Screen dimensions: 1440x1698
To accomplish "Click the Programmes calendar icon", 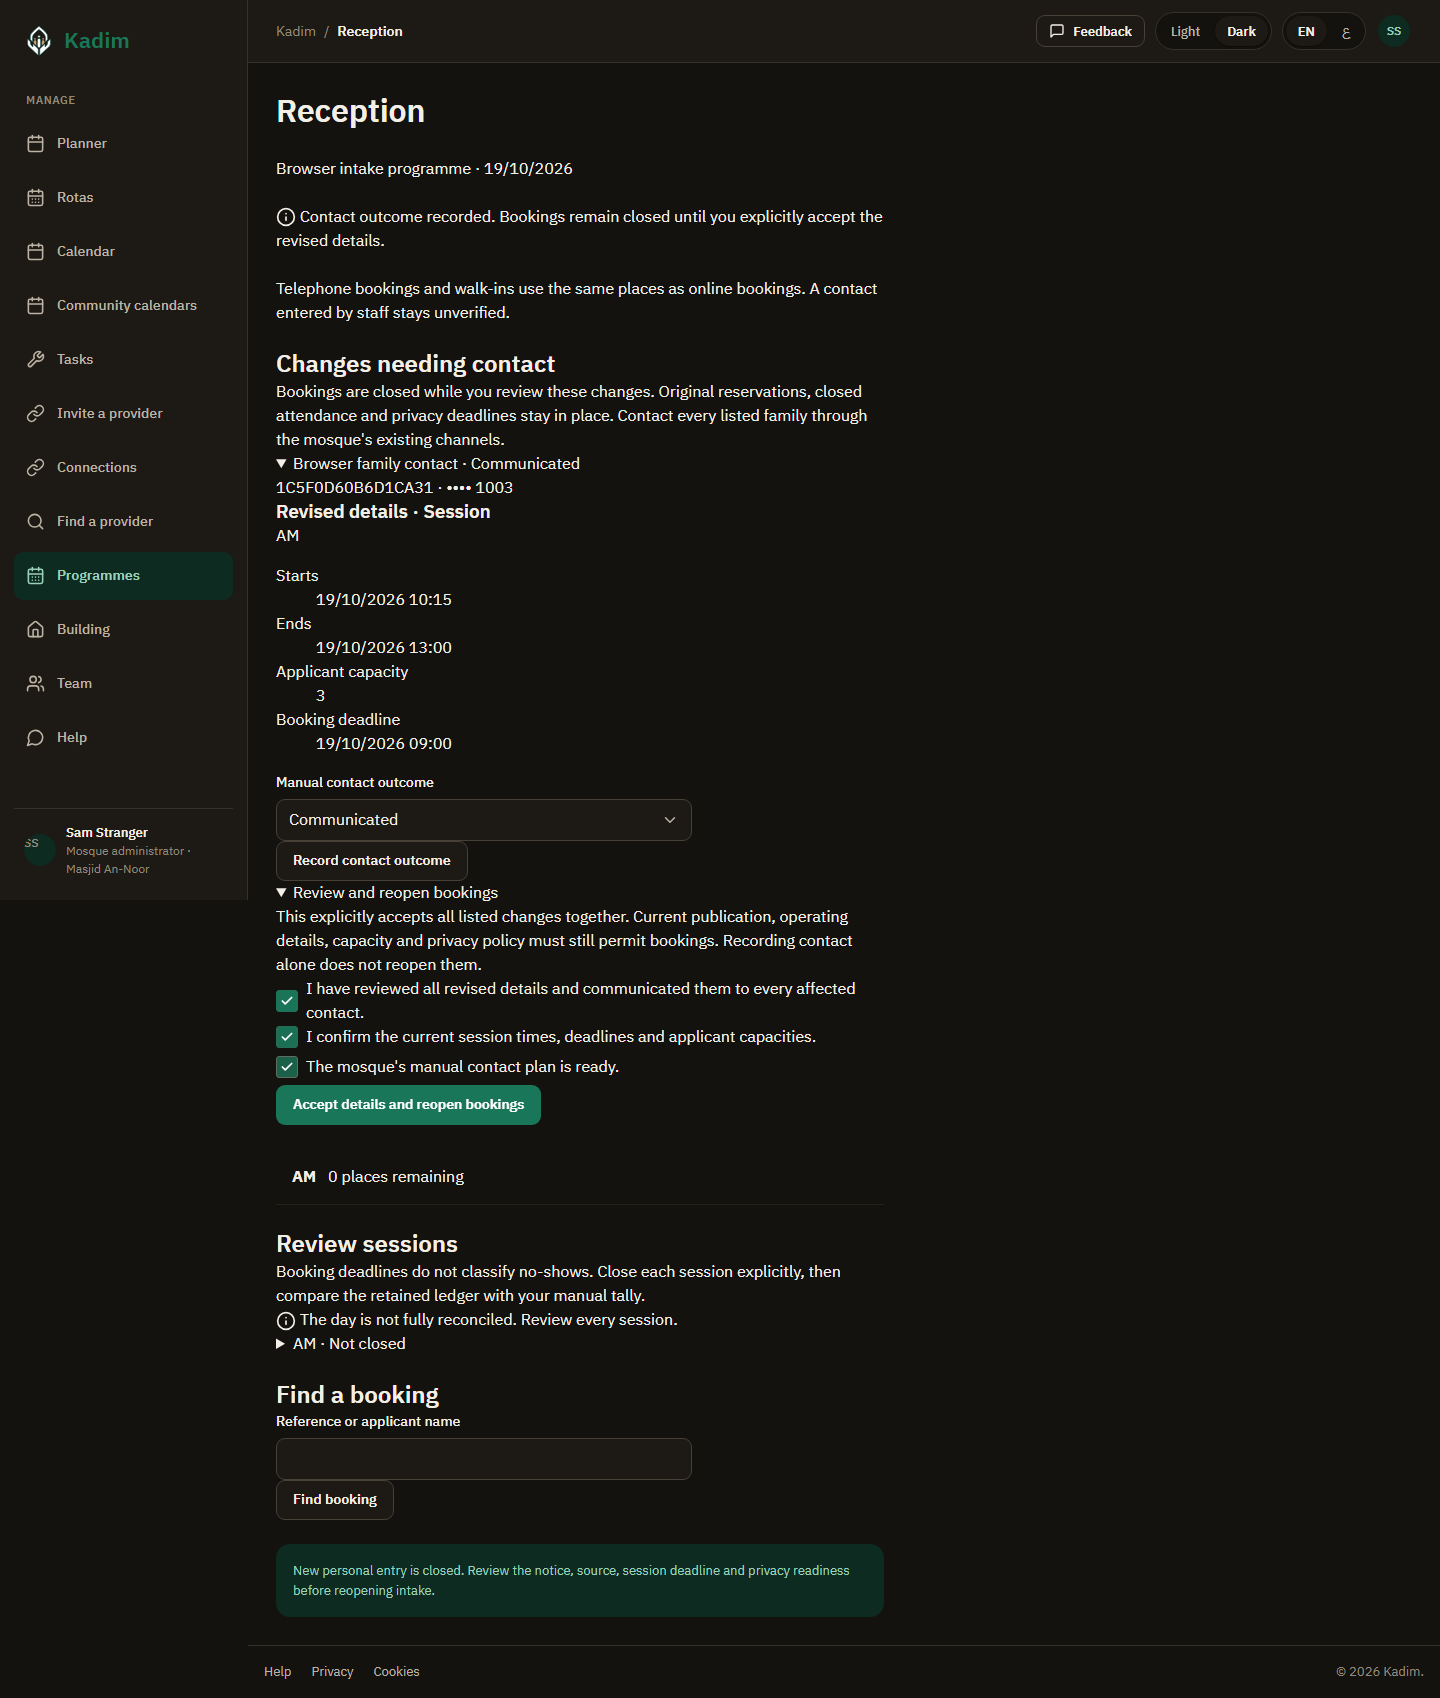I will click(36, 576).
